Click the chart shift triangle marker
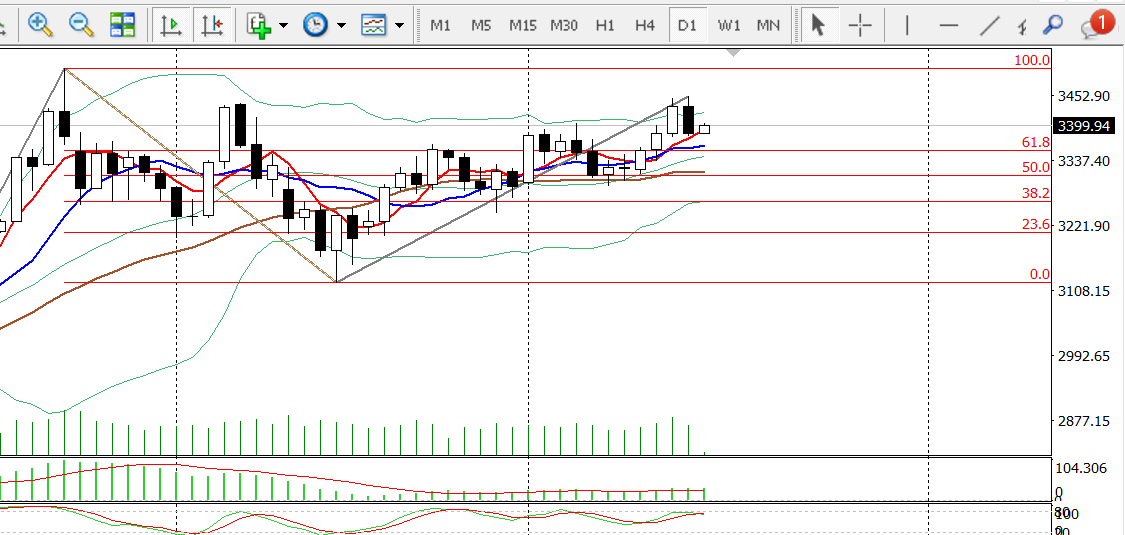This screenshot has width=1125, height=535. (733, 53)
